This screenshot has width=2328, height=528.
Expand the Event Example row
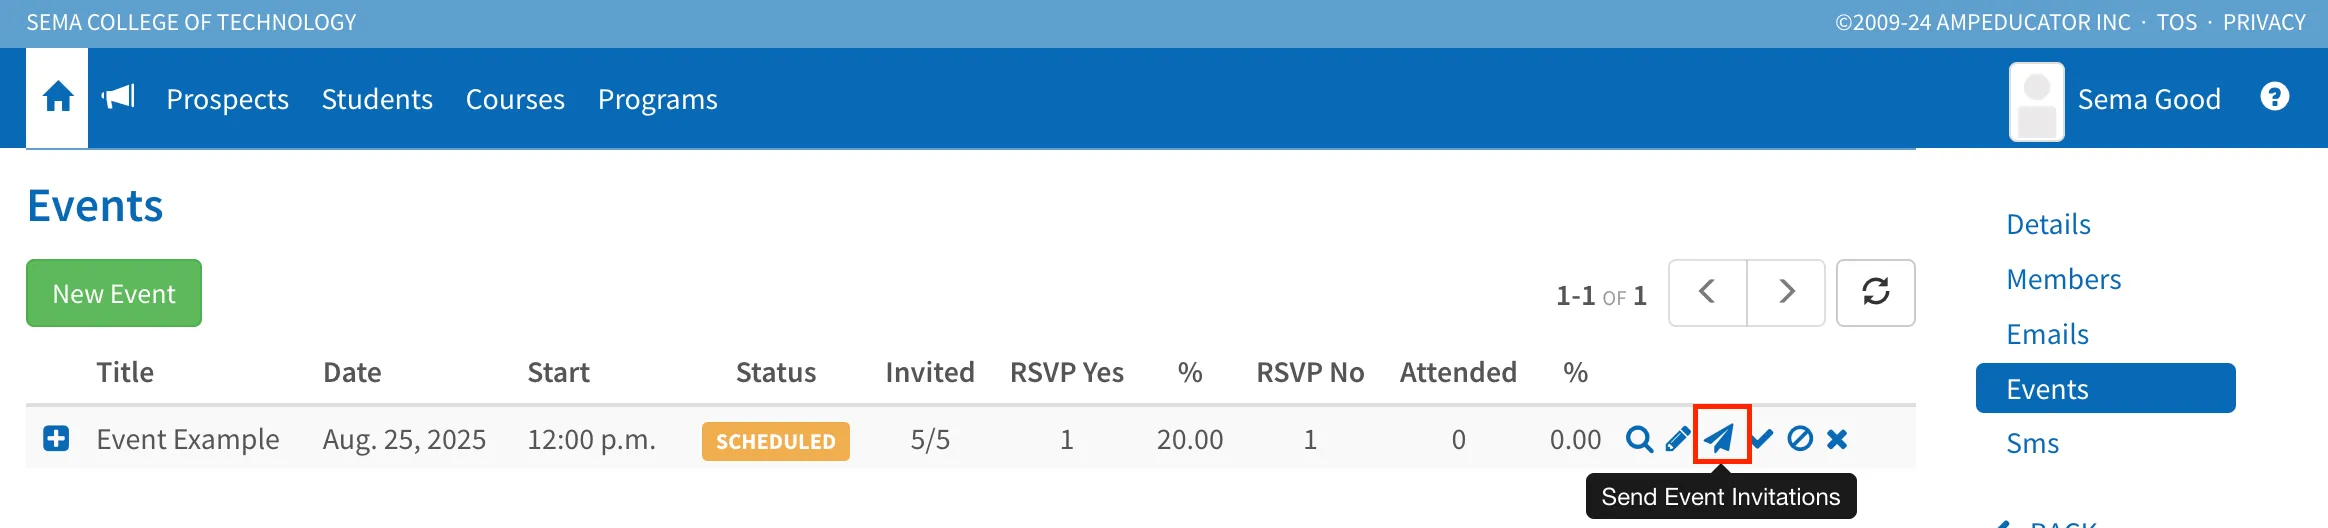tap(56, 439)
